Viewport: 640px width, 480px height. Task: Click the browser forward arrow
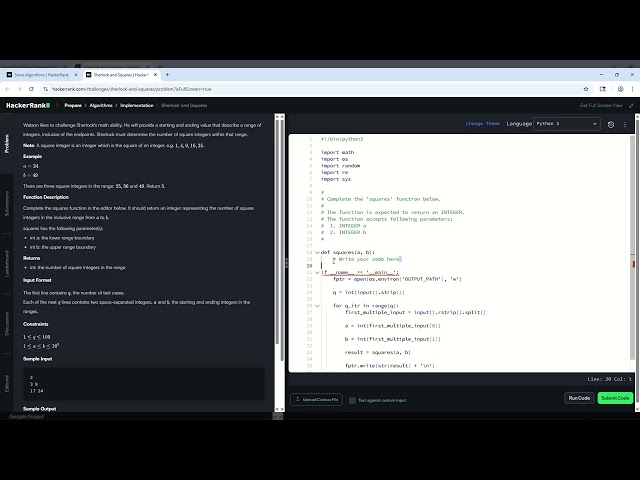click(19, 89)
